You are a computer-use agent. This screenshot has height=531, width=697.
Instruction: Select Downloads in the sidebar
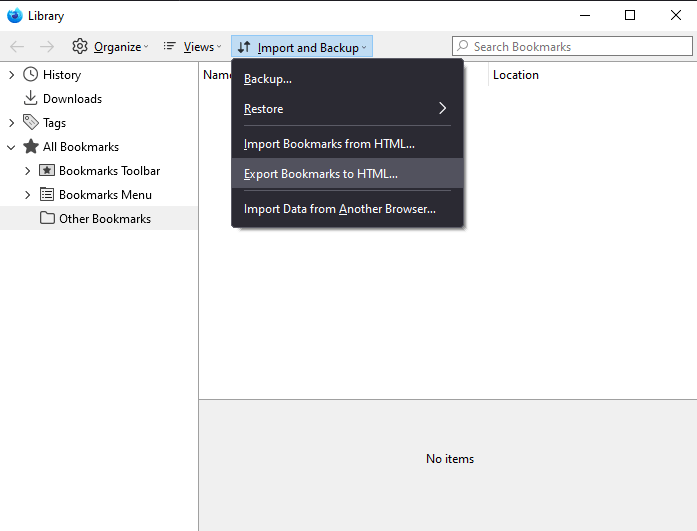[x=72, y=99]
